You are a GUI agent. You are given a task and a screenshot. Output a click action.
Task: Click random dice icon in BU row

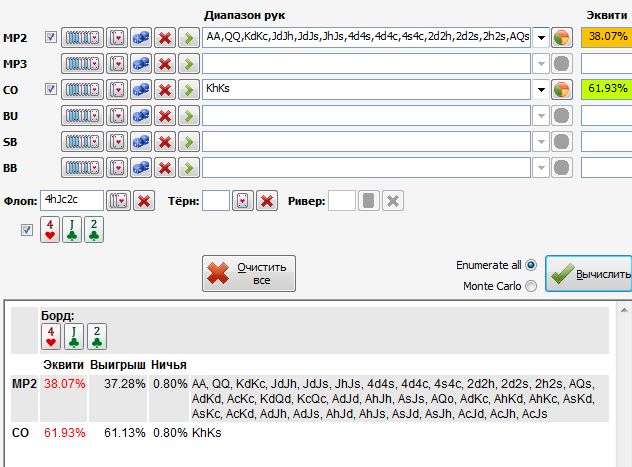(x=141, y=116)
